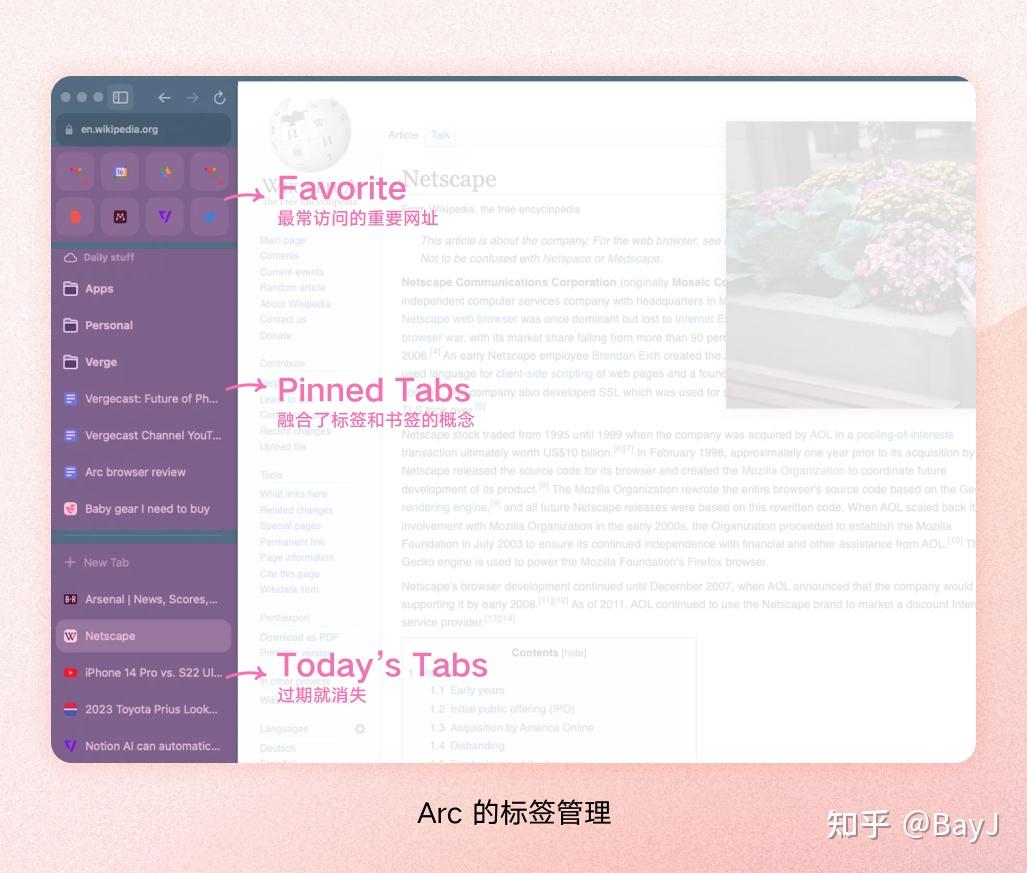The image size is (1027, 873).
Task: Click the page reload icon
Action: click(x=218, y=98)
